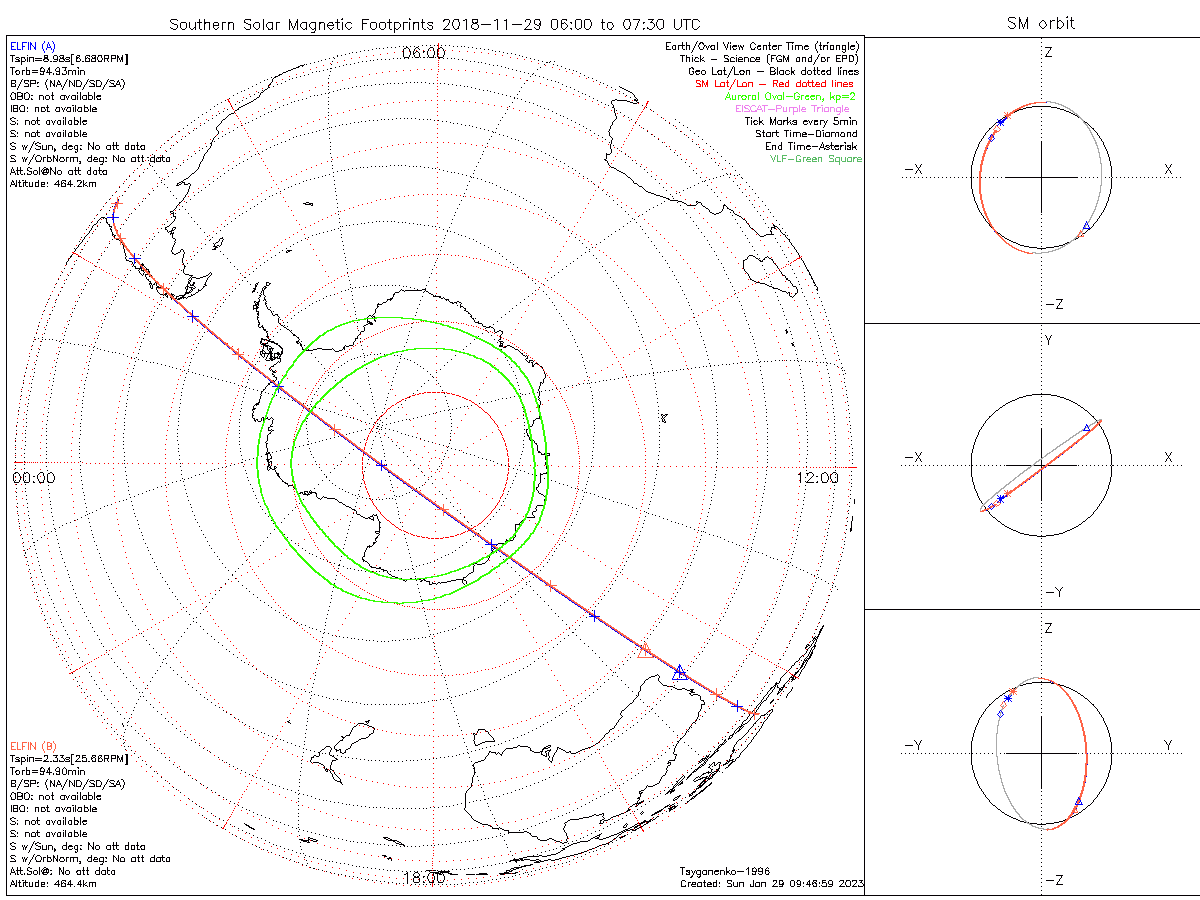Click the 00:00 local time label

point(34,478)
